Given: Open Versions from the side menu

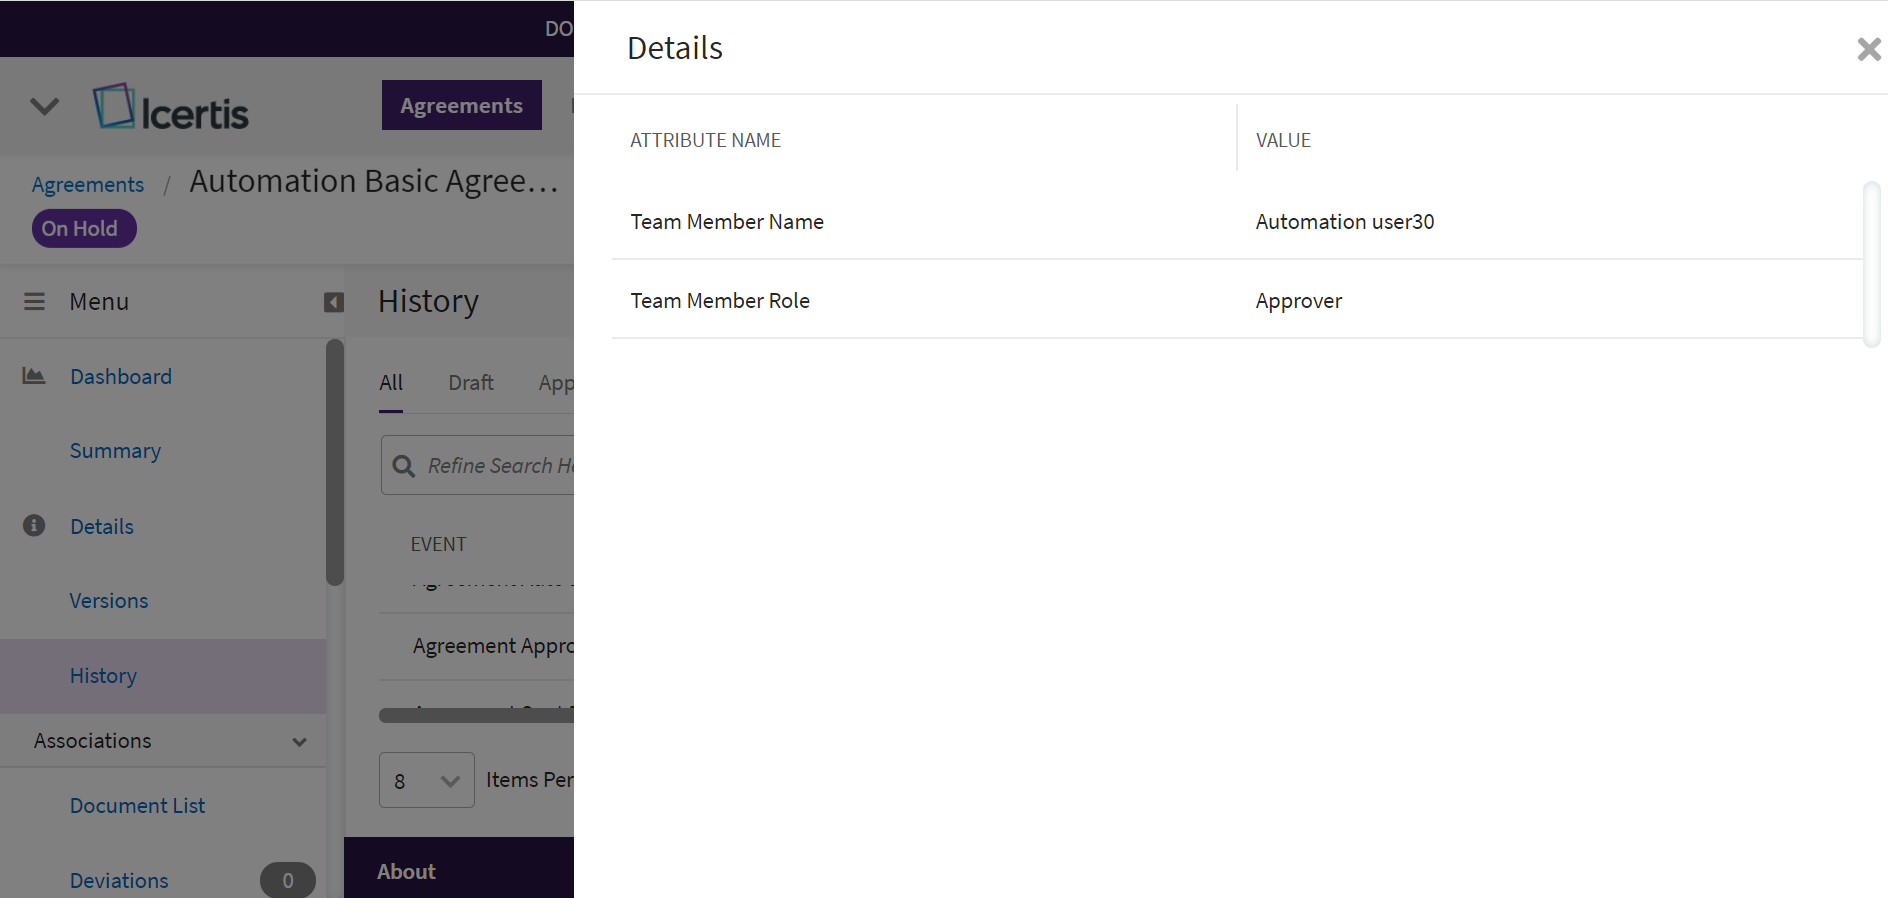Looking at the screenshot, I should click(x=109, y=601).
